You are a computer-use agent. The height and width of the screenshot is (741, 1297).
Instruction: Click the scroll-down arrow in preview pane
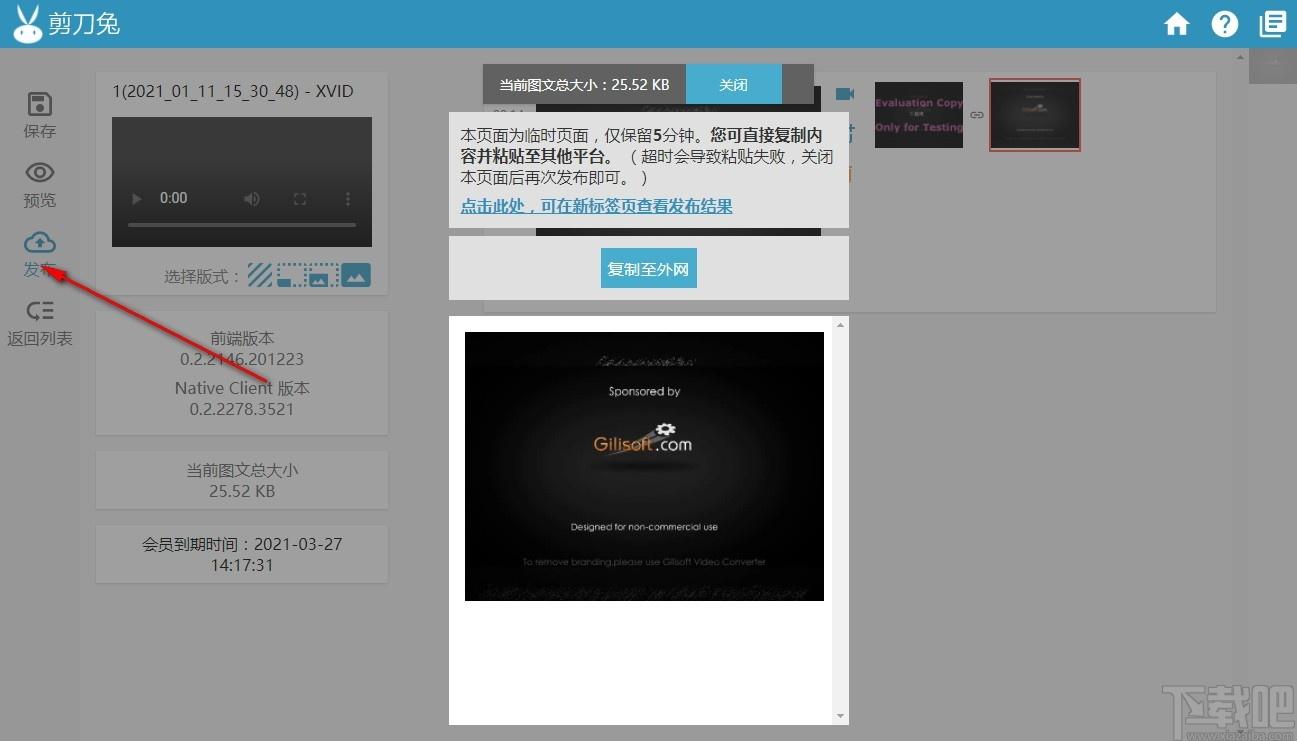pyautogui.click(x=840, y=716)
